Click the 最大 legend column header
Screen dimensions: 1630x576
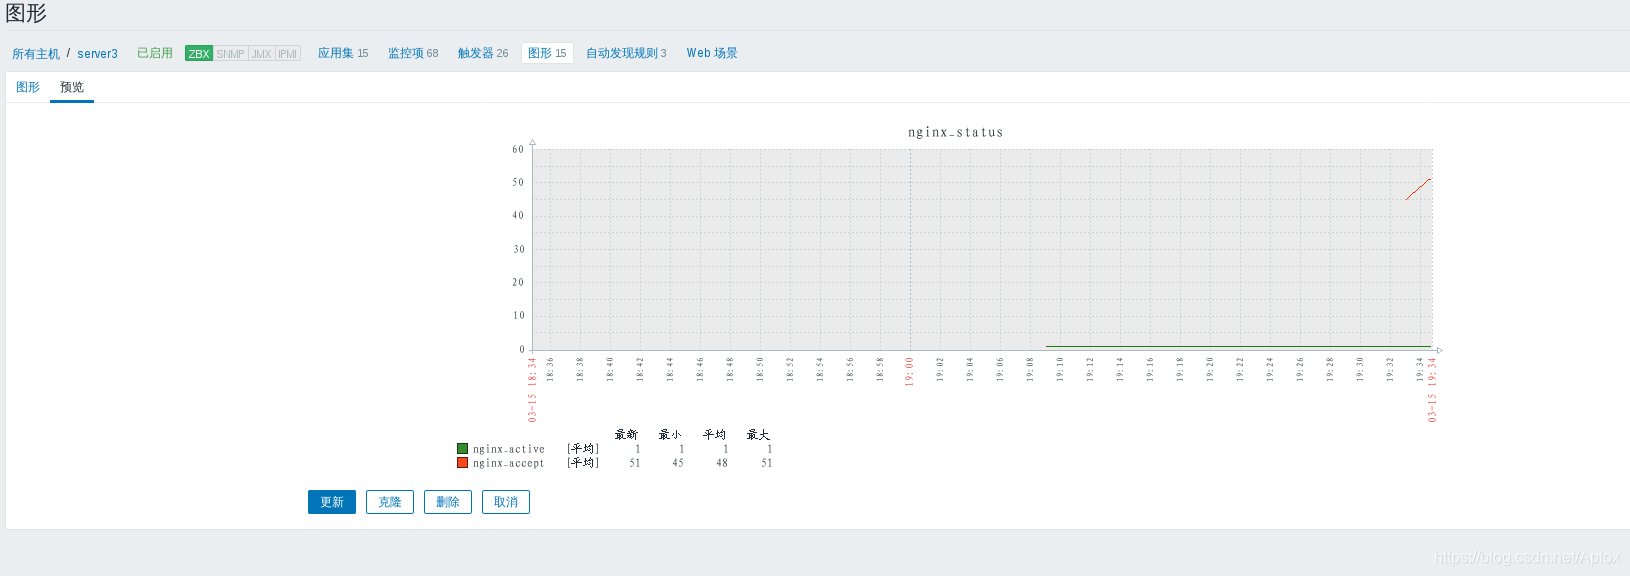pyautogui.click(x=758, y=435)
